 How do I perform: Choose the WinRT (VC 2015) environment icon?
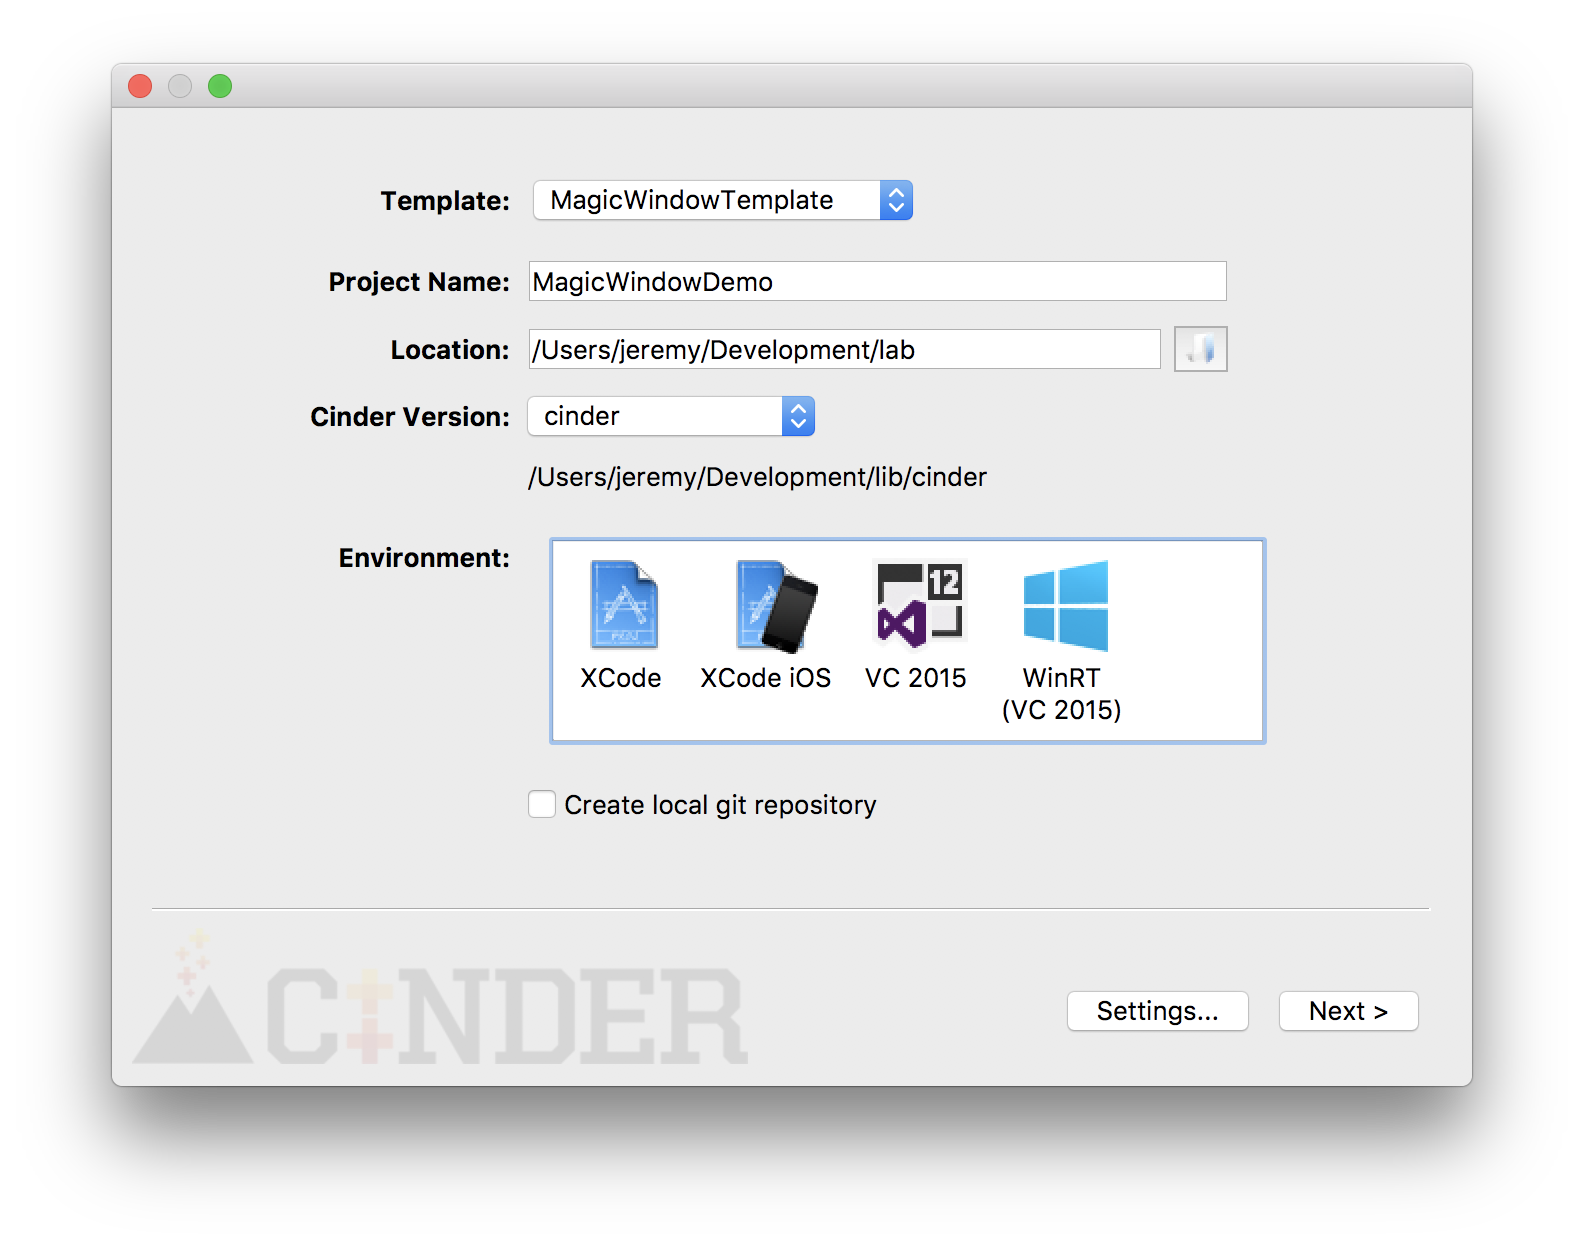[x=1066, y=605]
